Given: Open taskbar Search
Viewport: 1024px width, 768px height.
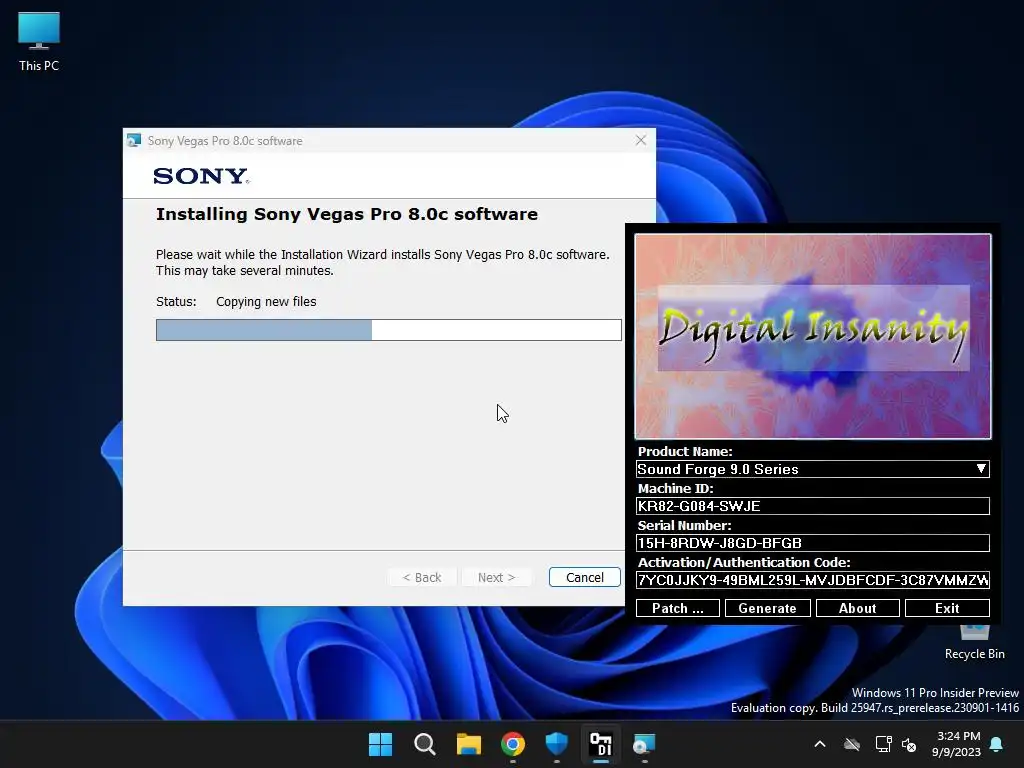Looking at the screenshot, I should click(424, 744).
